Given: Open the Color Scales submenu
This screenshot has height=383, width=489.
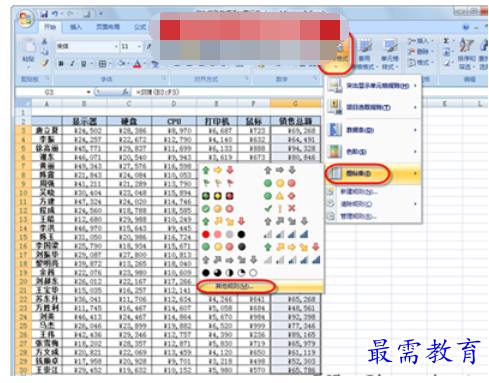Looking at the screenshot, I should point(373,152).
